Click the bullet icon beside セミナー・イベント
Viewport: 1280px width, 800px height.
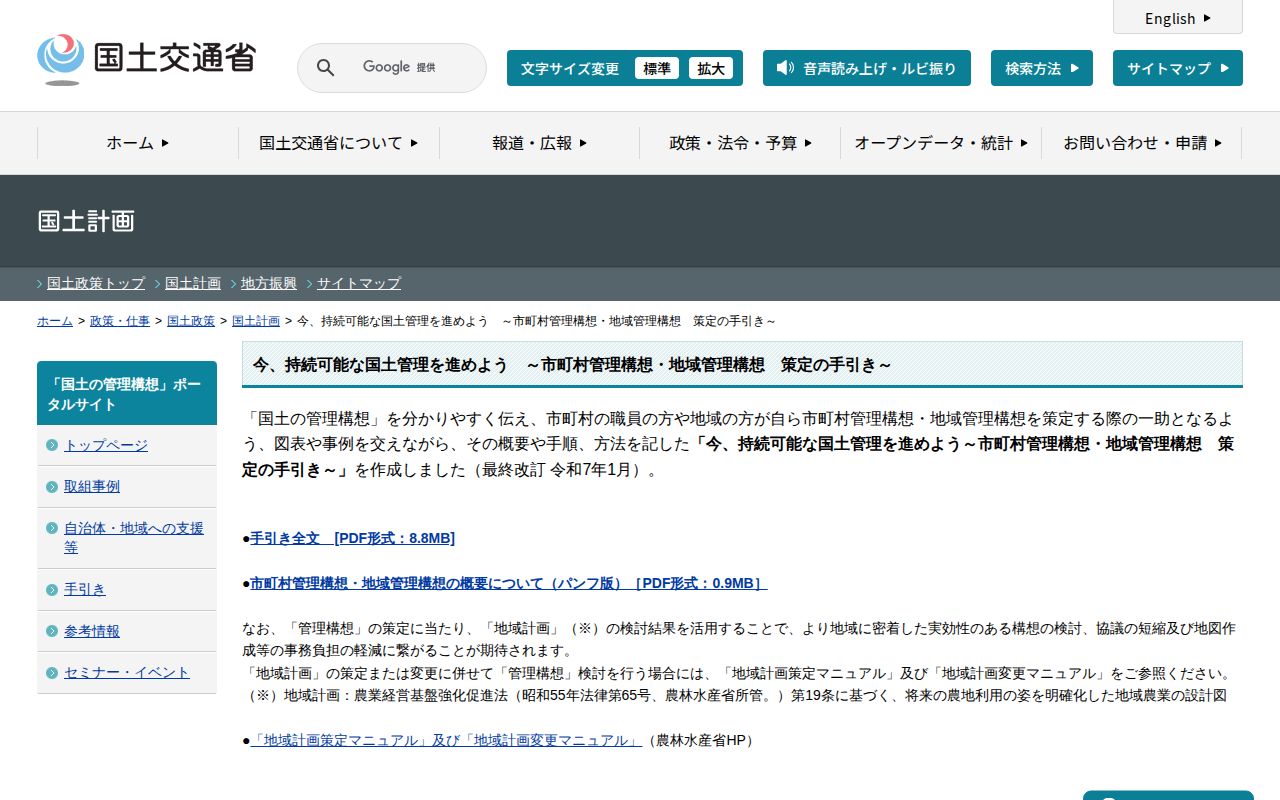(x=52, y=673)
